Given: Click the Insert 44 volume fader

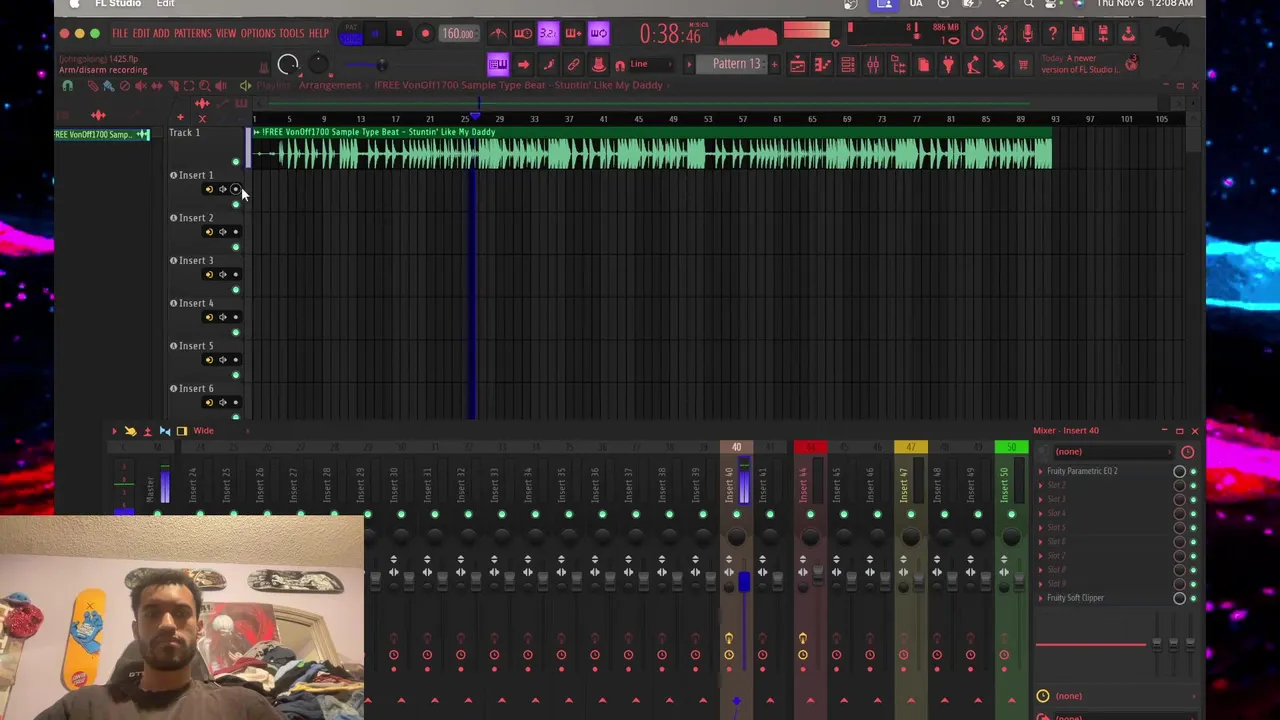Looking at the screenshot, I should pos(817,576).
